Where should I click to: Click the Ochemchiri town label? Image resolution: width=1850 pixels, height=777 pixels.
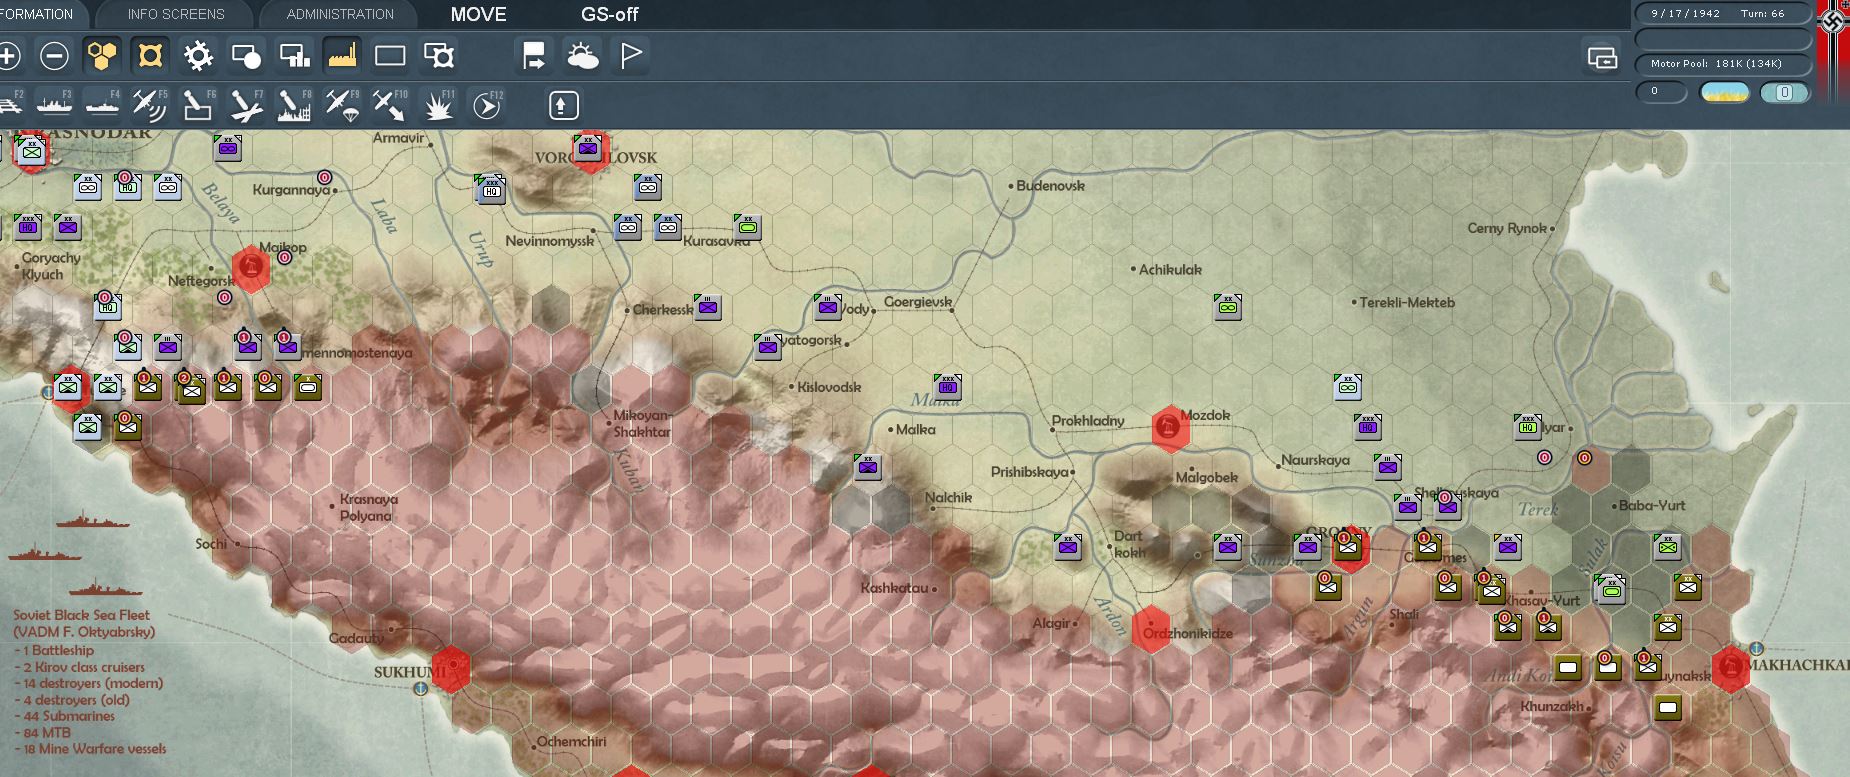(572, 742)
